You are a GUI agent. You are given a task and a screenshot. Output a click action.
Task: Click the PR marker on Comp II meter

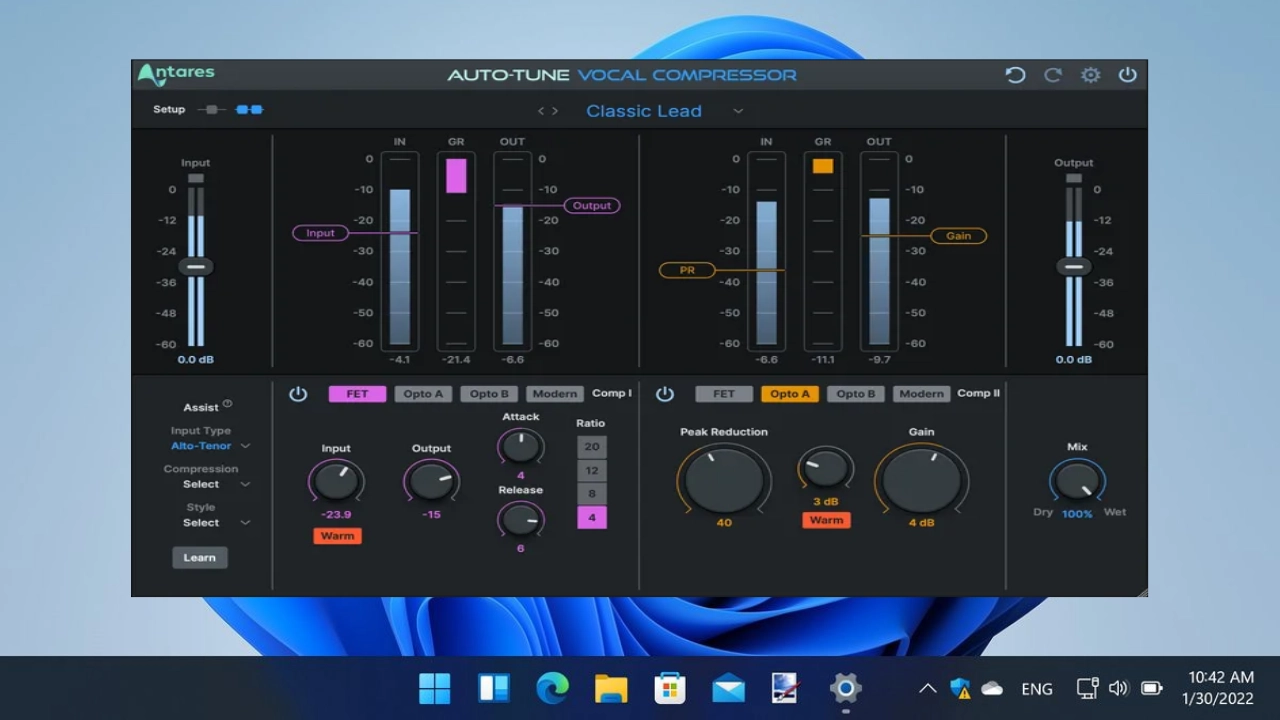(x=687, y=270)
